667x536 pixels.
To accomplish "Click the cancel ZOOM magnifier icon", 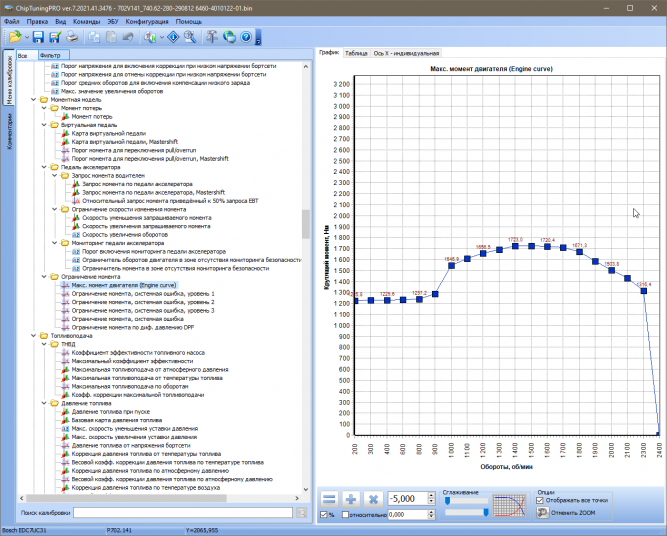I will pyautogui.click(x=542, y=513).
